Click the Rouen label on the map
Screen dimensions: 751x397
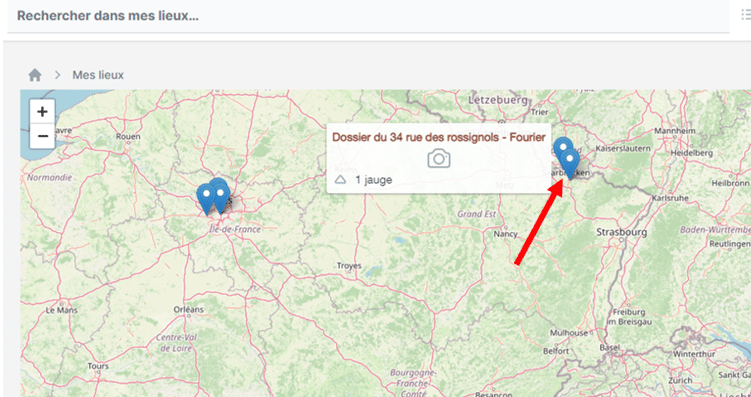pyautogui.click(x=128, y=136)
